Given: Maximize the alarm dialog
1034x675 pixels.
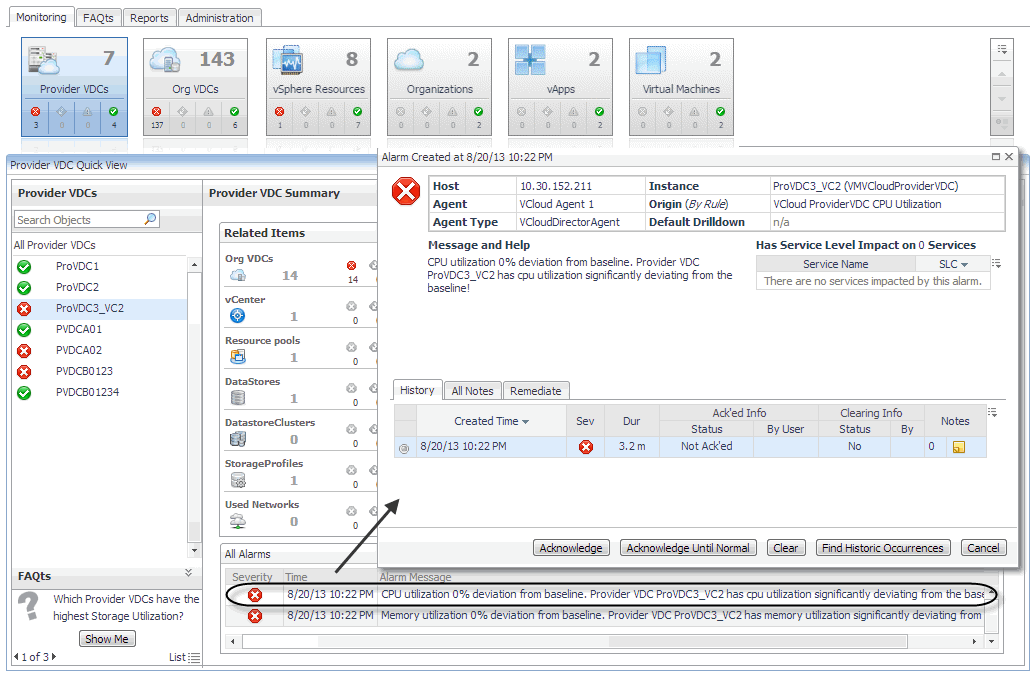Looking at the screenshot, I should click(x=996, y=157).
